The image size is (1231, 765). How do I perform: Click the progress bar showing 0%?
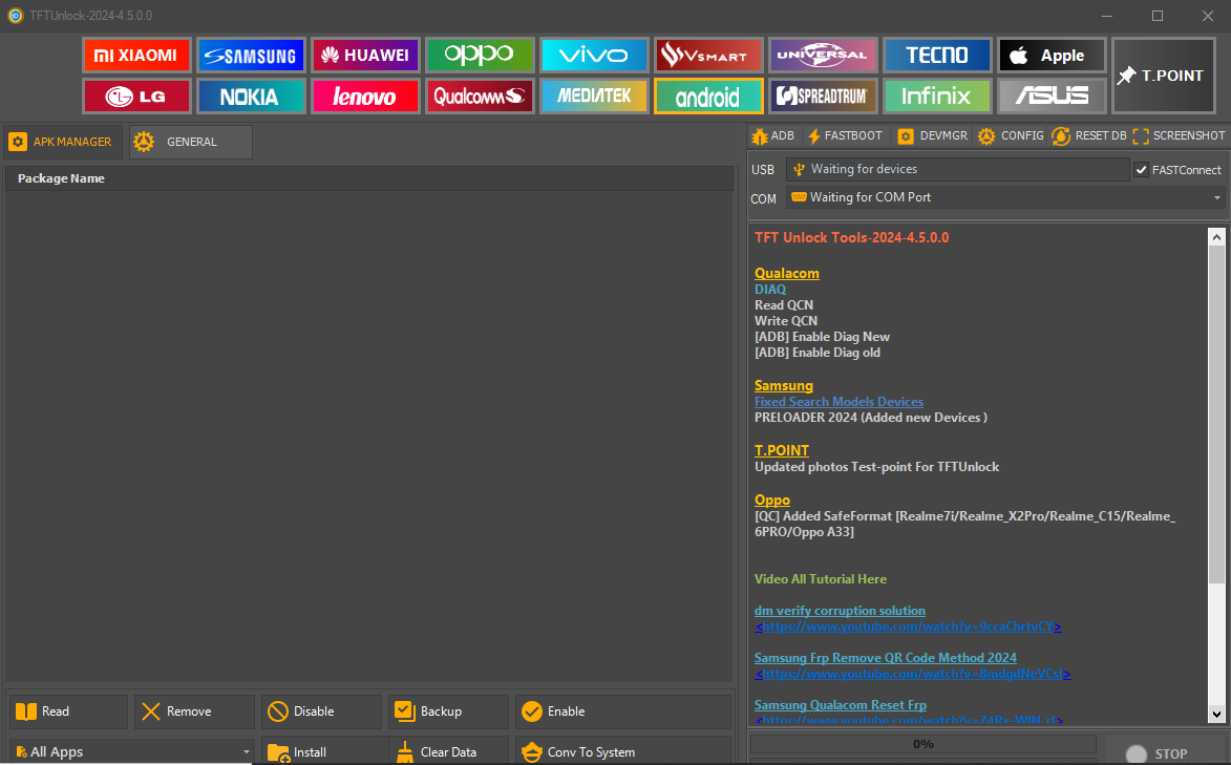click(922, 743)
